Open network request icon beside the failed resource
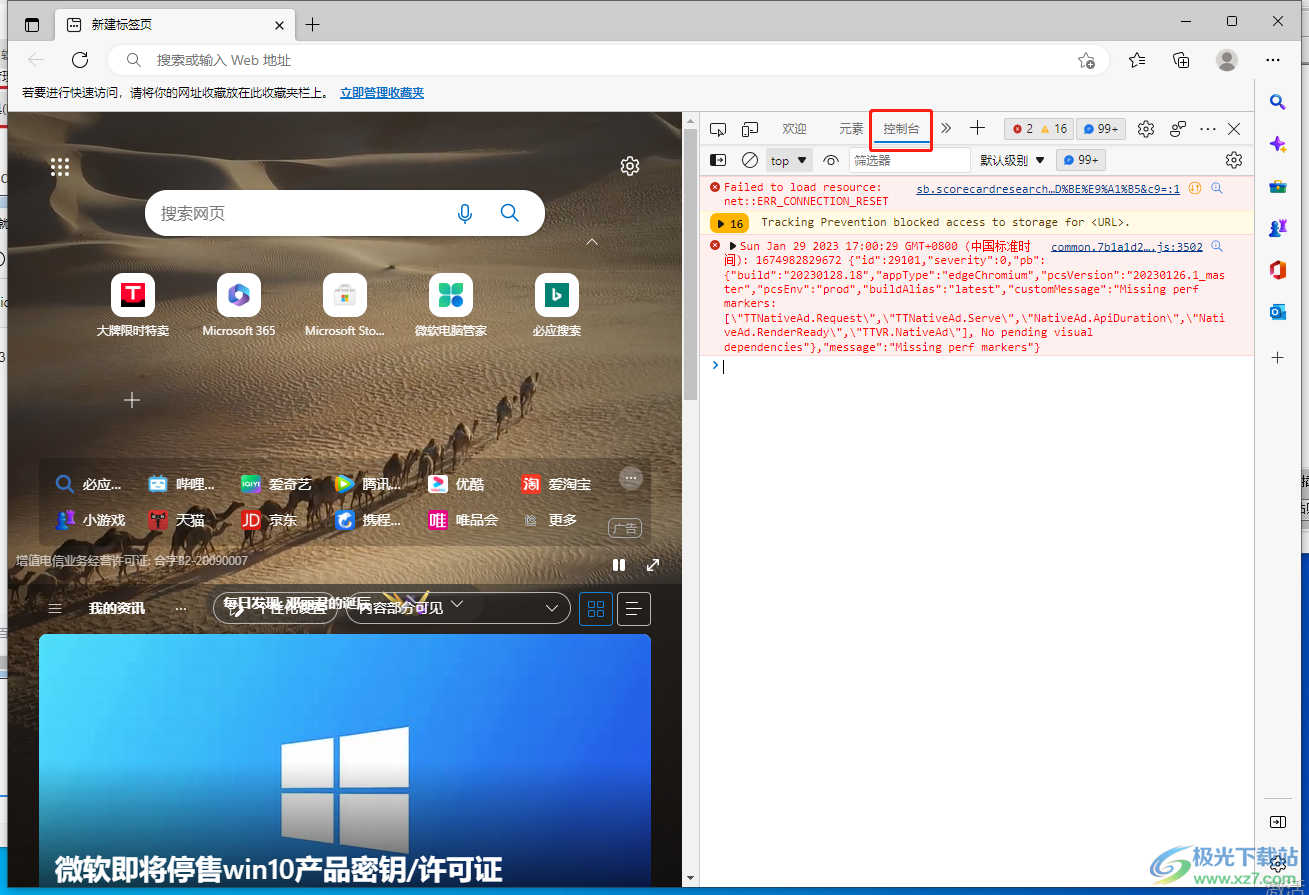 (x=1195, y=188)
